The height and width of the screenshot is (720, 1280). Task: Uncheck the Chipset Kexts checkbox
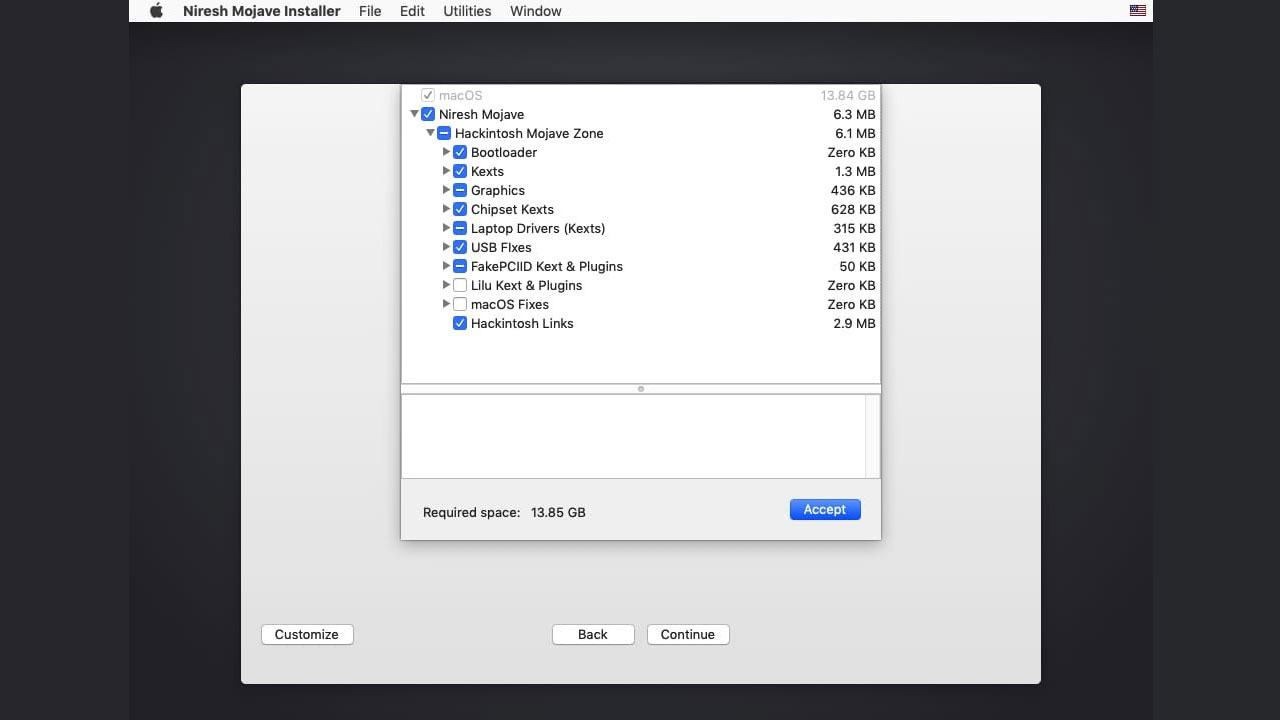point(460,209)
